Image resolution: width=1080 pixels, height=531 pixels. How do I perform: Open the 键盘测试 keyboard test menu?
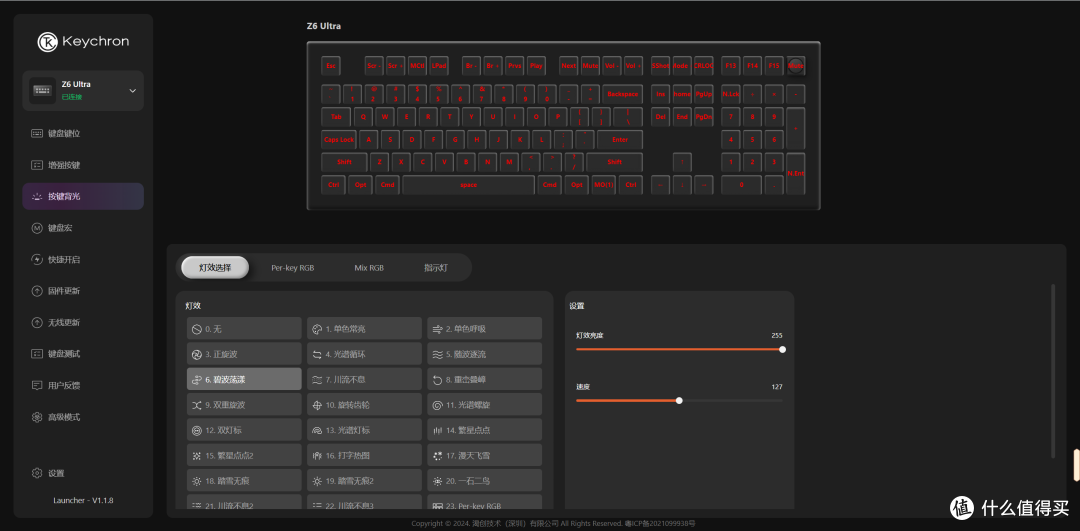pyautogui.click(x=83, y=354)
